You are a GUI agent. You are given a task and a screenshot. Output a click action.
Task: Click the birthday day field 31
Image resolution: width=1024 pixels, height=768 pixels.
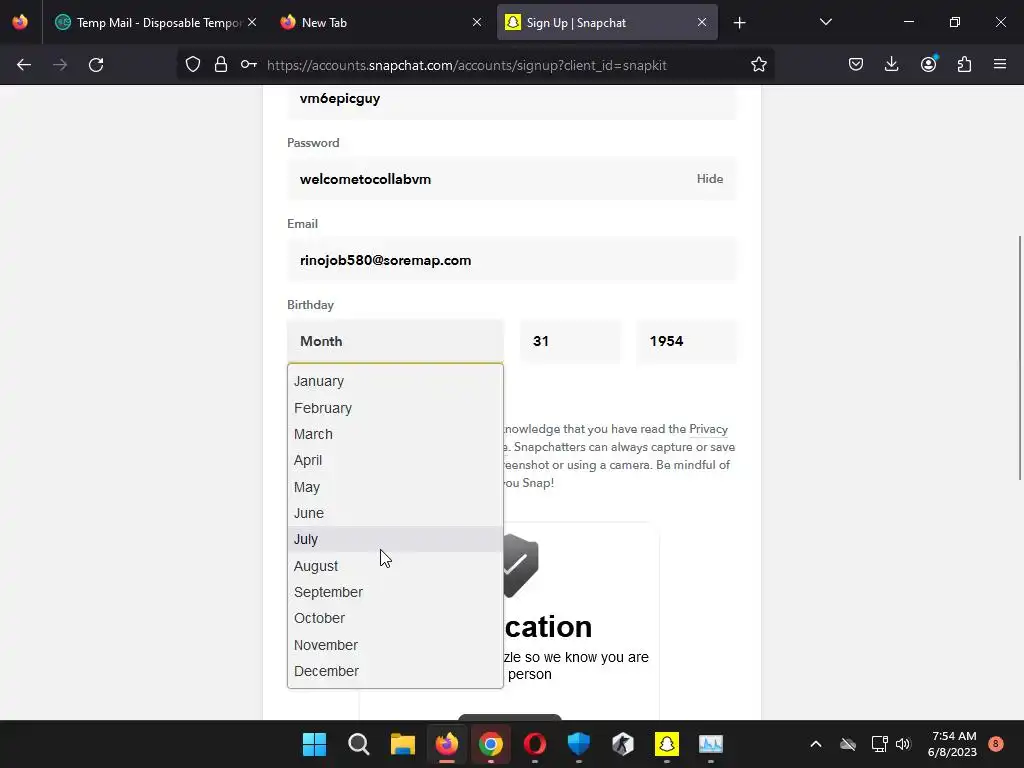coord(570,341)
